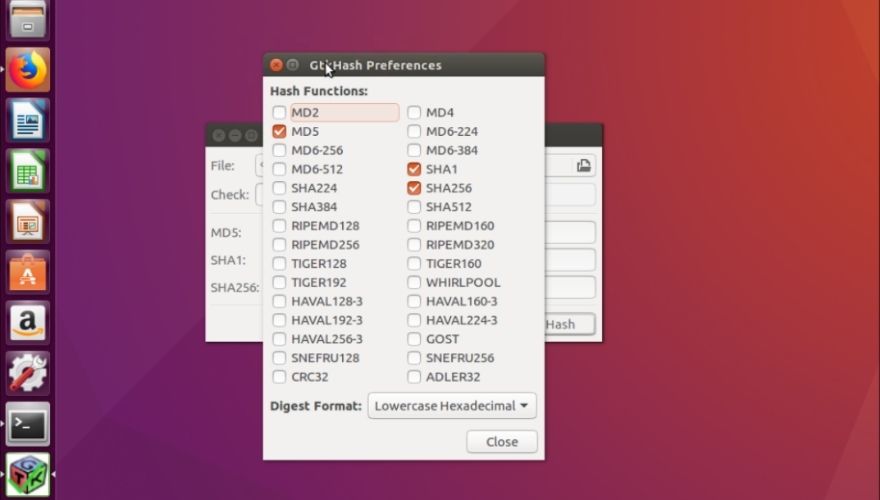Image resolution: width=880 pixels, height=500 pixels.
Task: Open LibreOffice Writer from the dock
Action: tap(28, 120)
